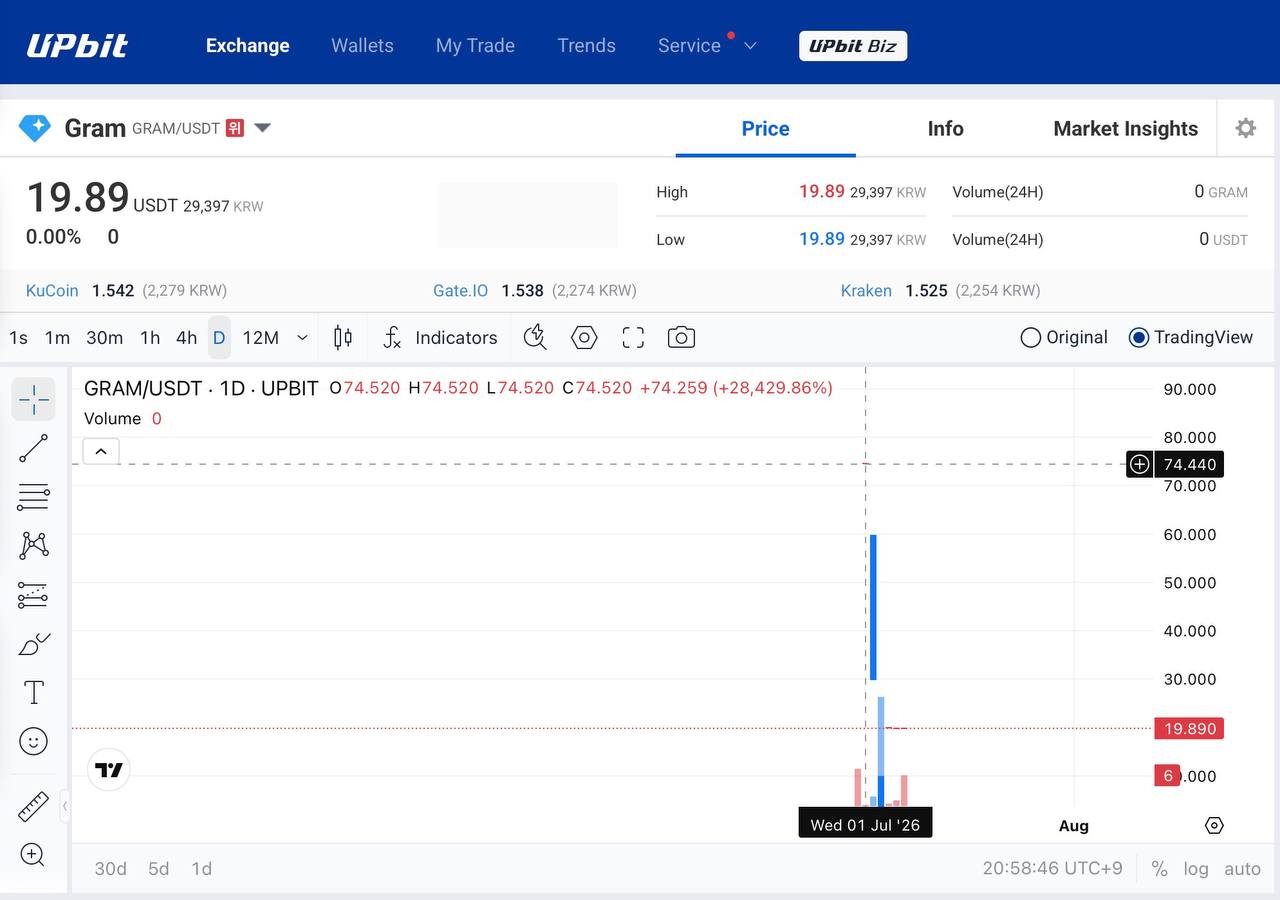Viewport: 1280px width, 900px height.
Task: Click the plus icon on price 74.440
Action: click(1139, 464)
